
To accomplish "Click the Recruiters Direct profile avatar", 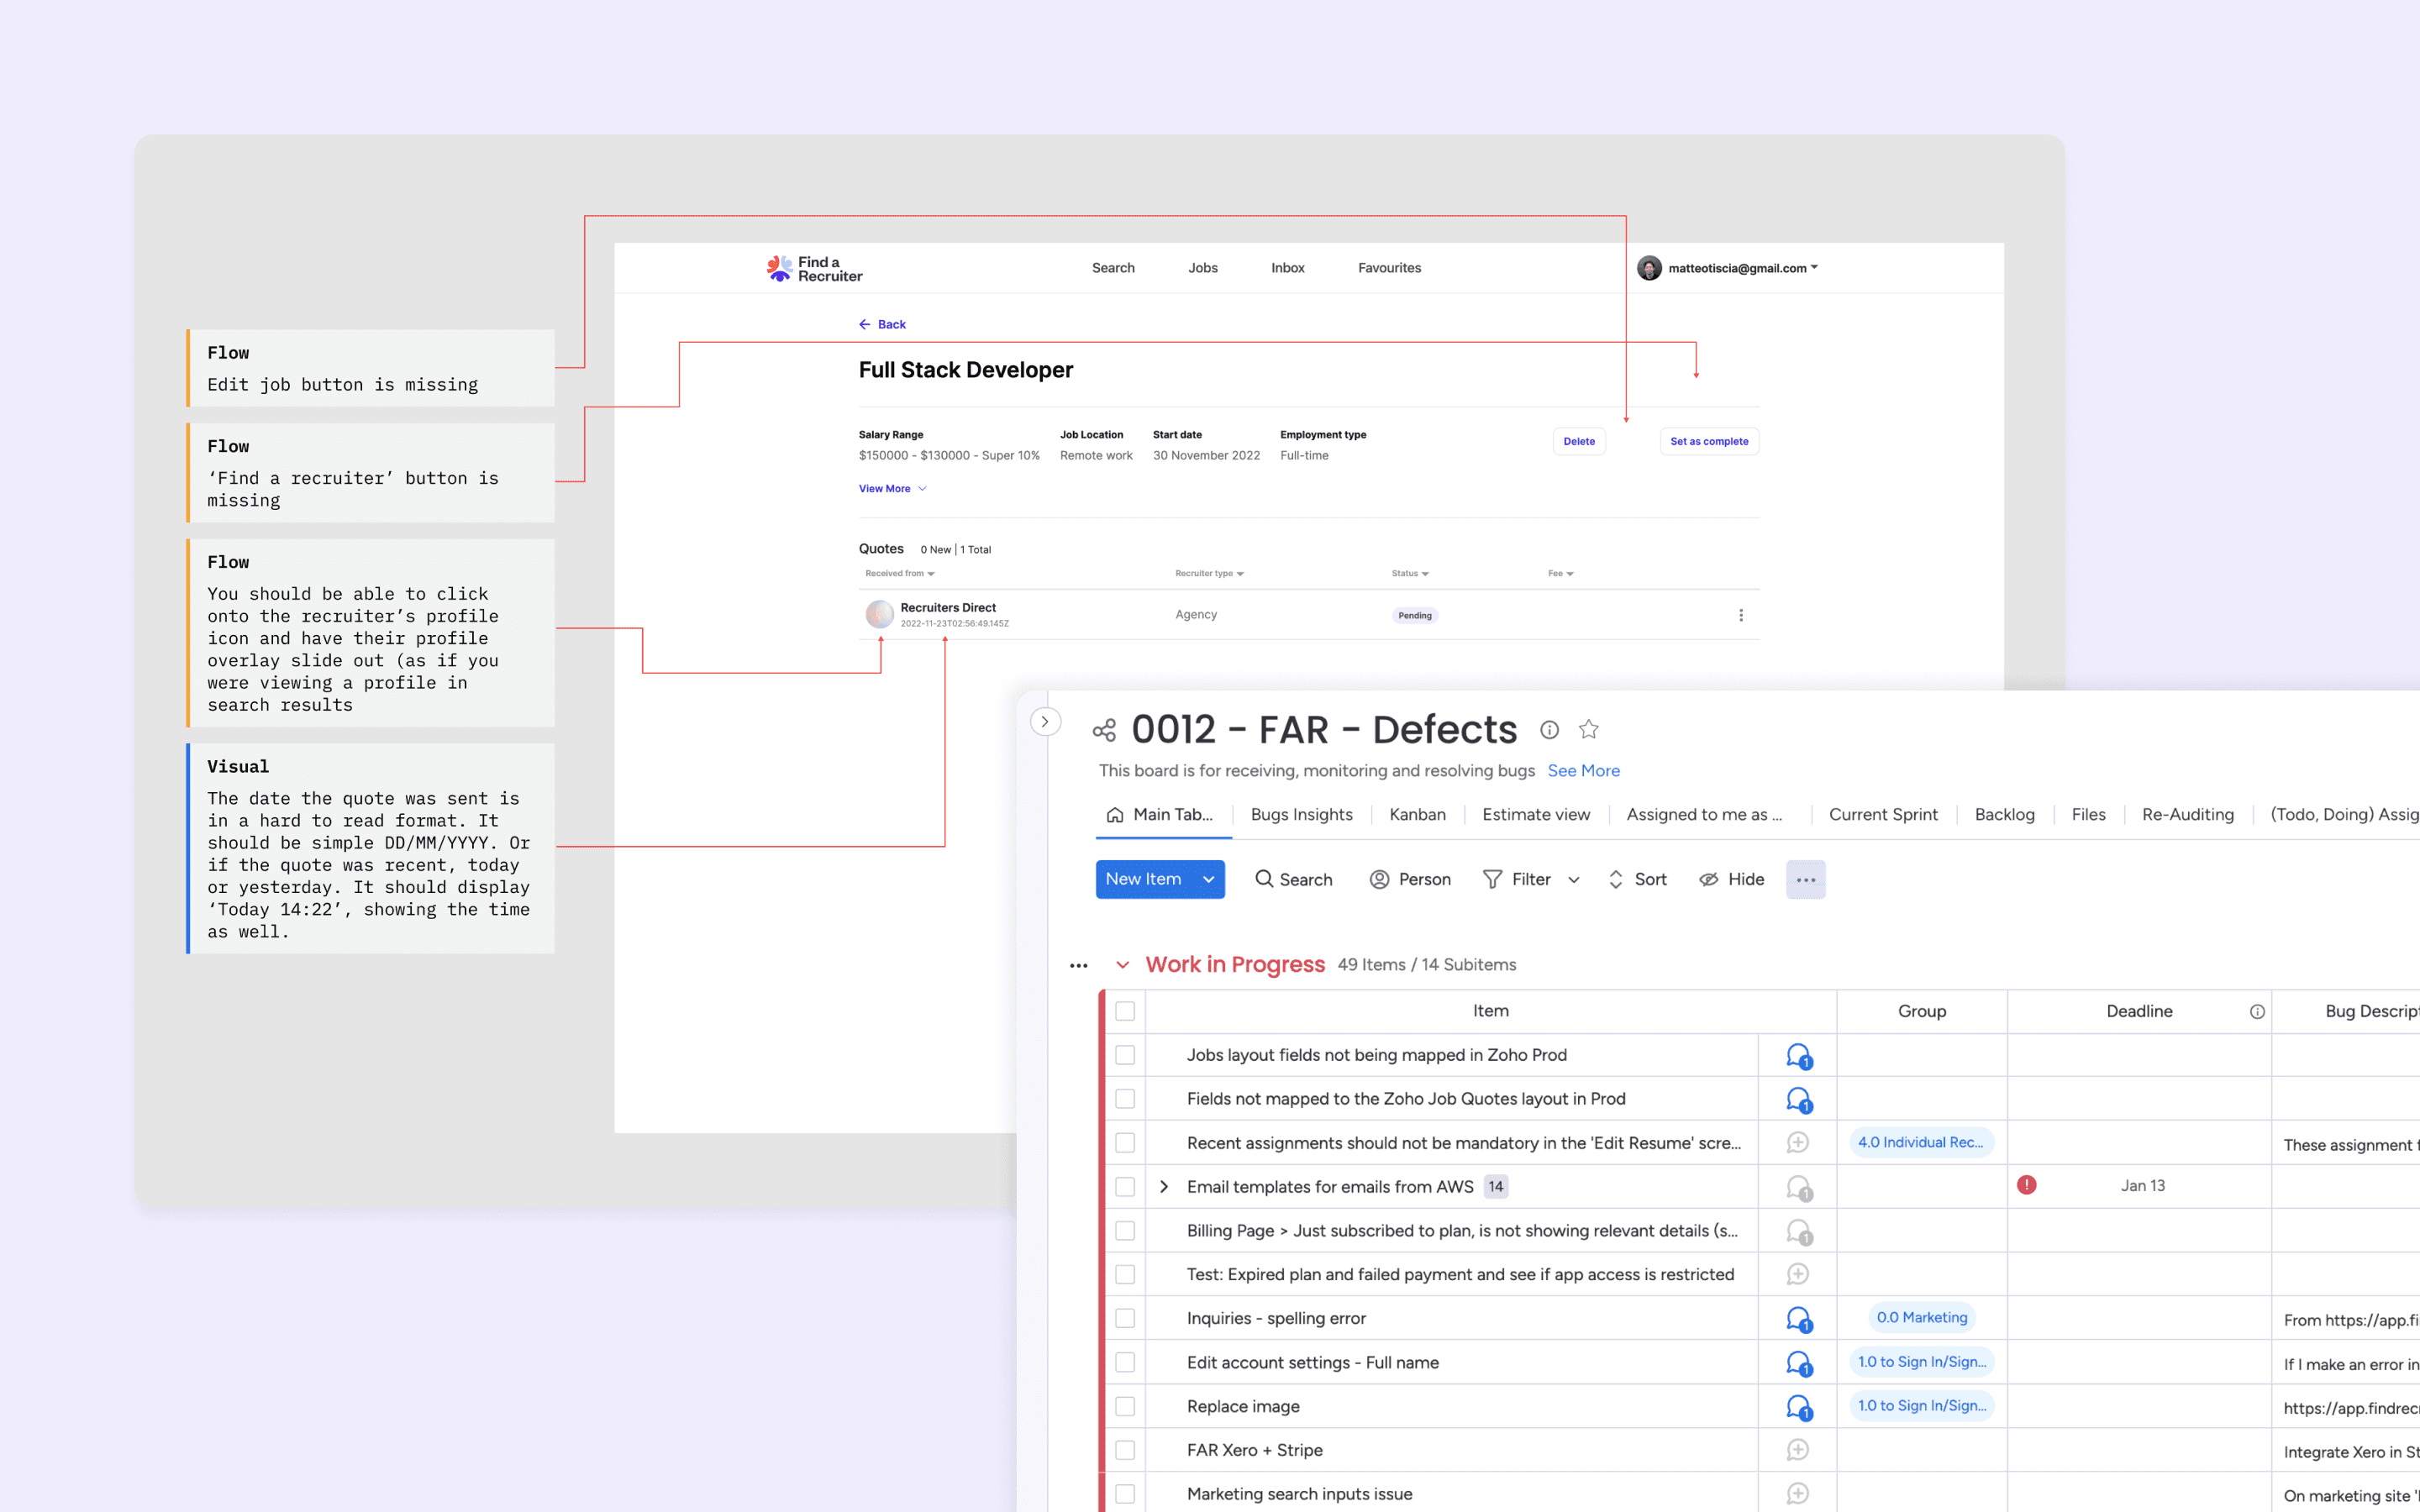I will pos(879,614).
